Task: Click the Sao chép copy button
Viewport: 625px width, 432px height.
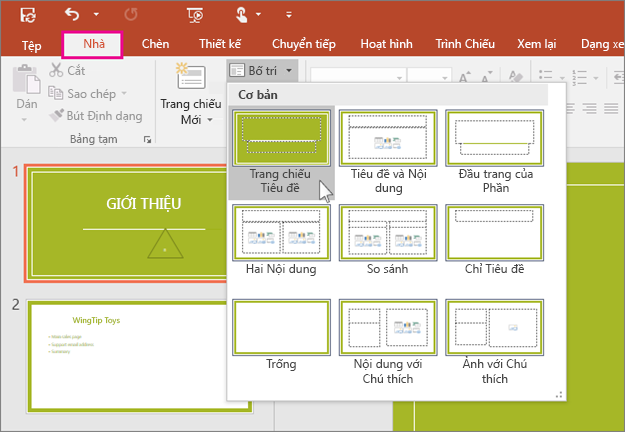Action: pyautogui.click(x=82, y=94)
